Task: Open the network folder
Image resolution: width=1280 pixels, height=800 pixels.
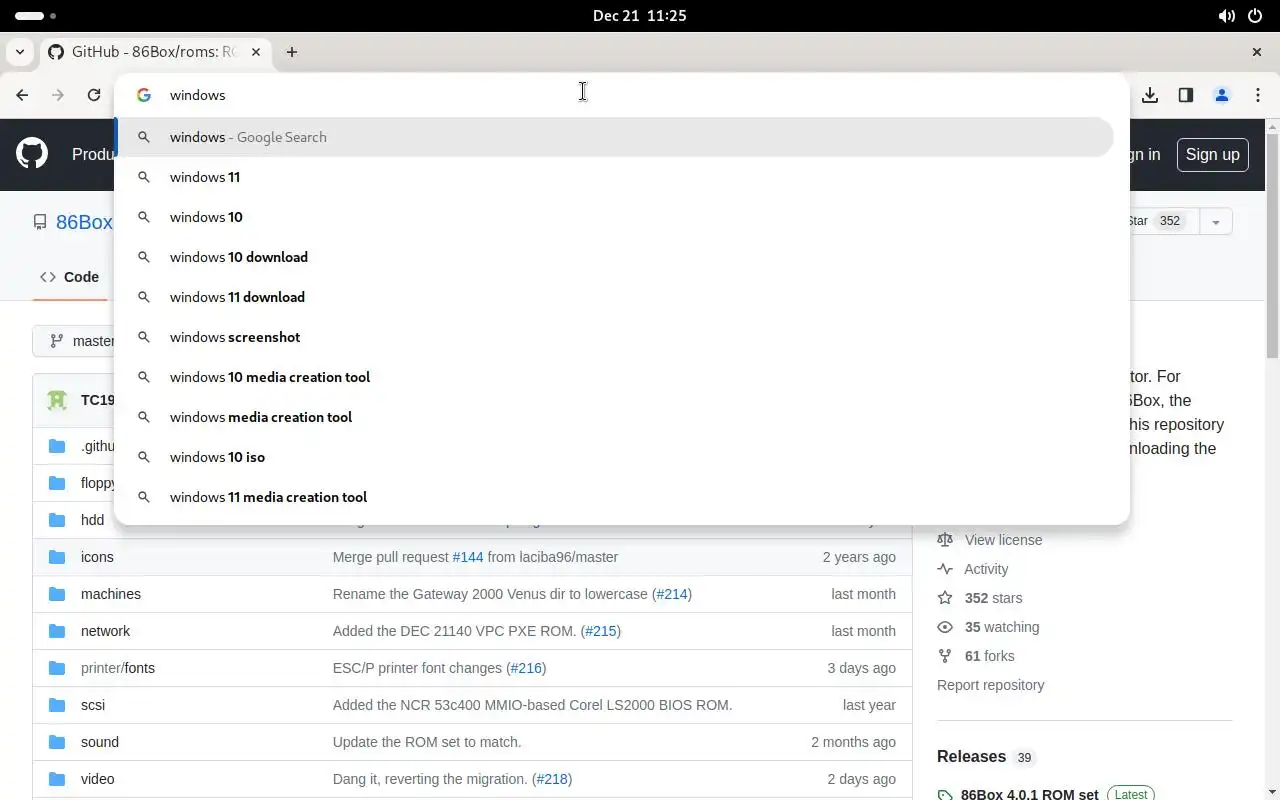Action: [x=105, y=631]
